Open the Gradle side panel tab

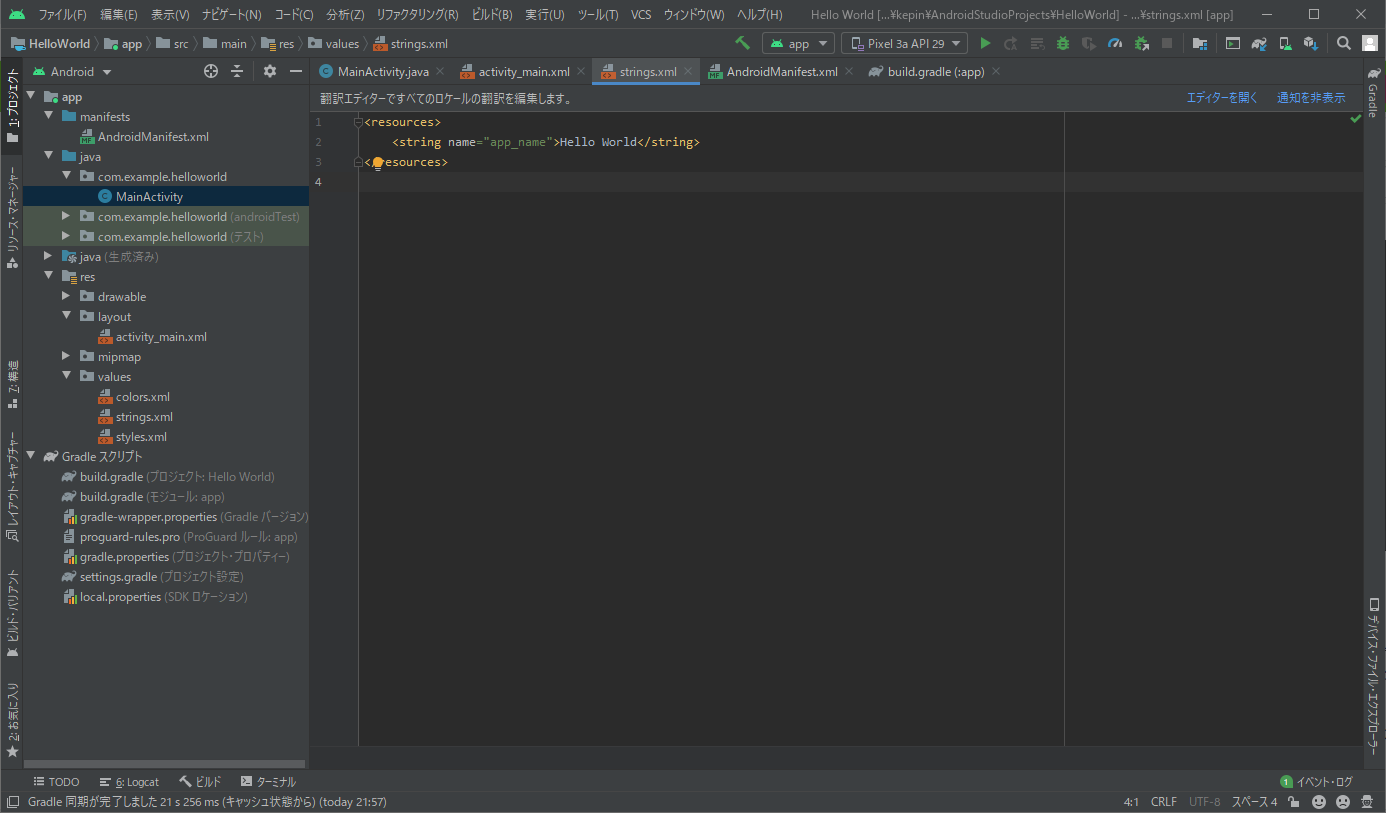(x=1373, y=93)
